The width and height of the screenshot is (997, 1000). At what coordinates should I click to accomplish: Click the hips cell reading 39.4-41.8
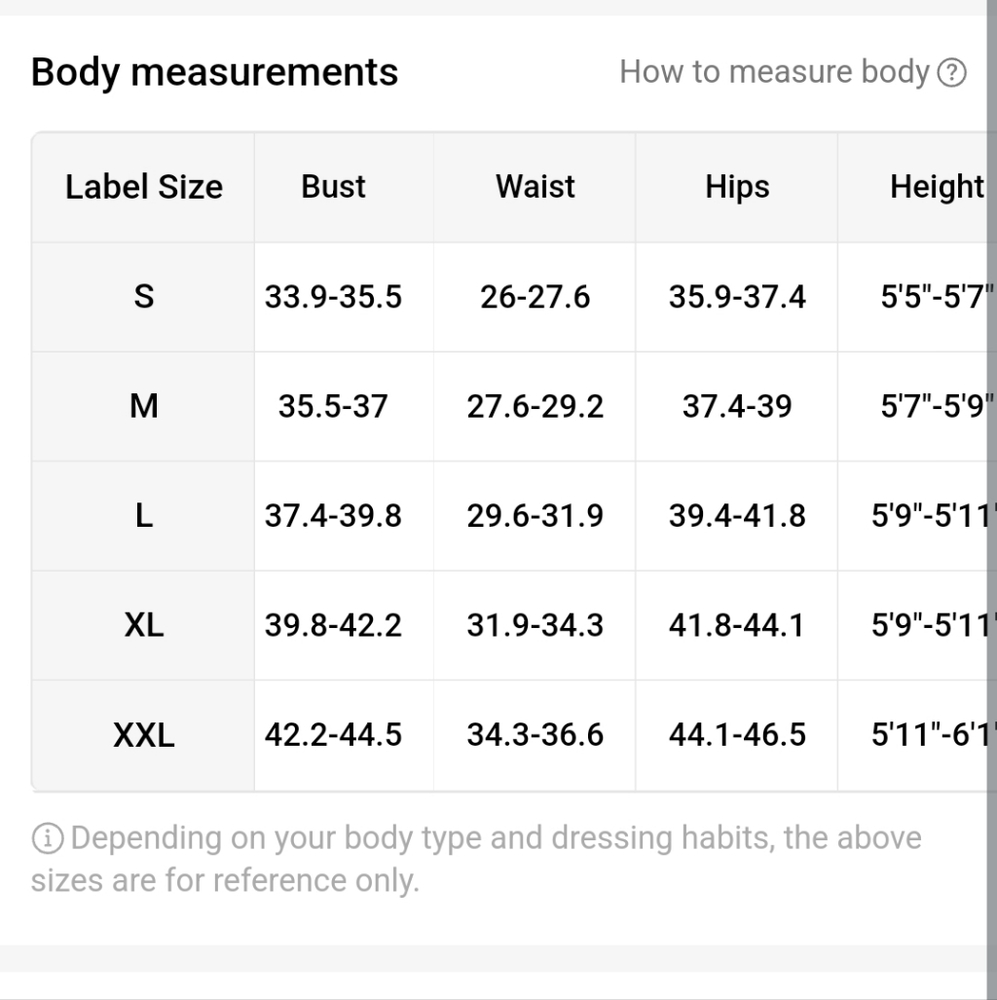pyautogui.click(x=737, y=516)
